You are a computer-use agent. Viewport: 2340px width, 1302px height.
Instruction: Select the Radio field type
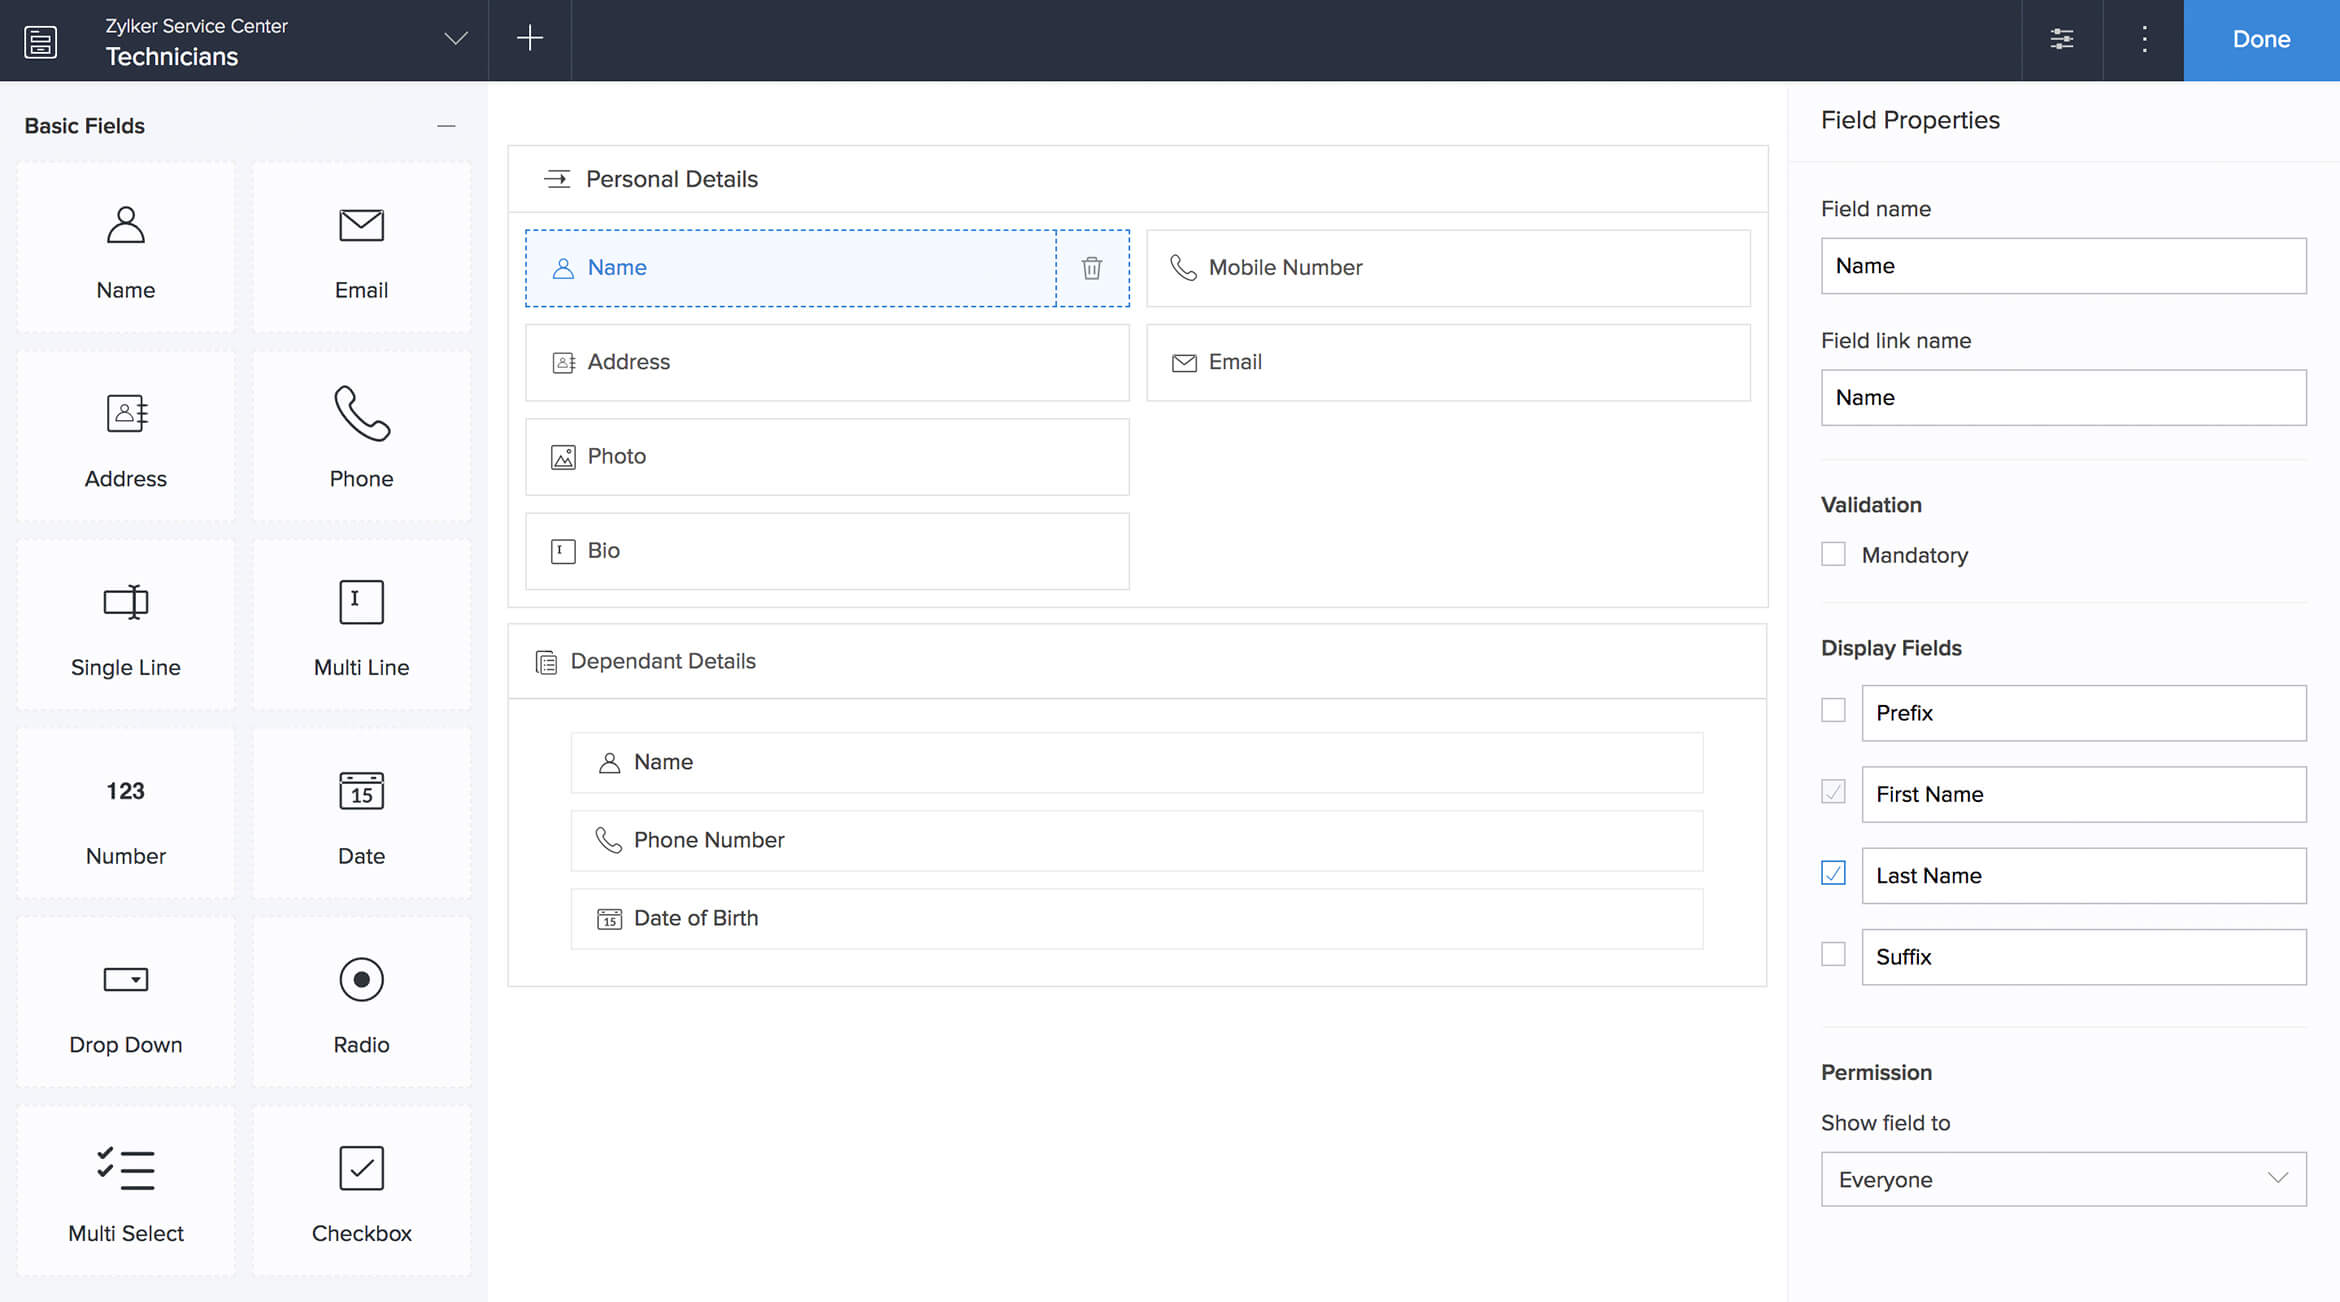[361, 1000]
